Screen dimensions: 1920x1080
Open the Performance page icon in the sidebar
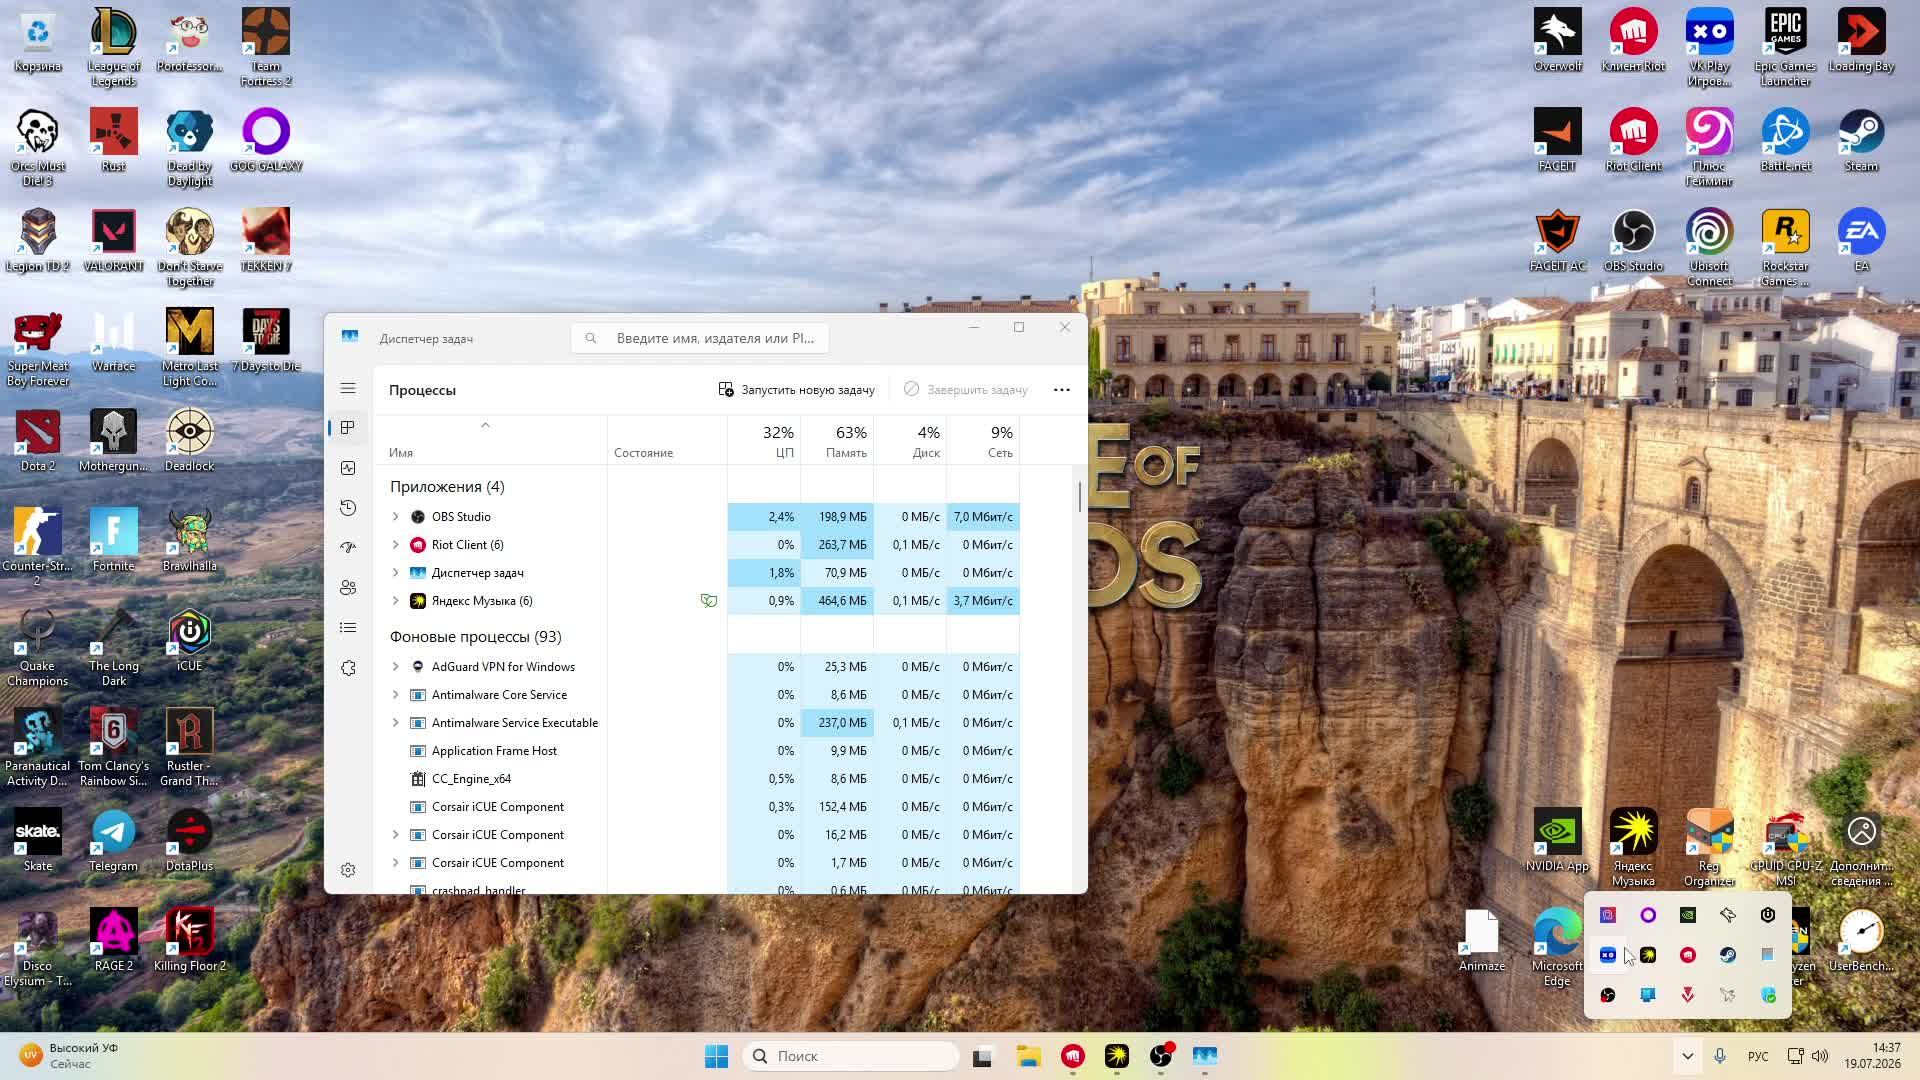pyautogui.click(x=348, y=468)
